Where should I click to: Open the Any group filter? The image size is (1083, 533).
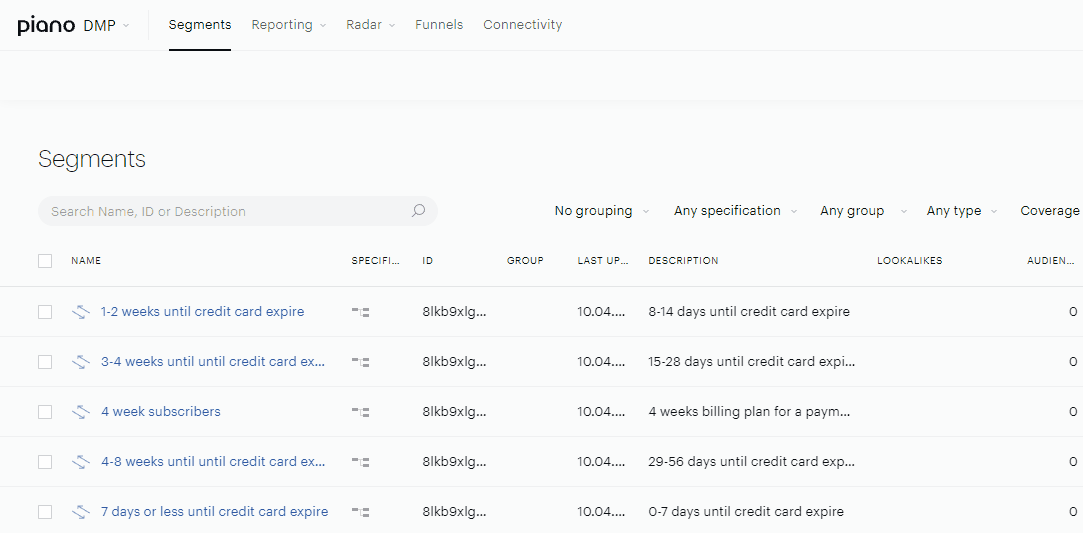tap(863, 211)
